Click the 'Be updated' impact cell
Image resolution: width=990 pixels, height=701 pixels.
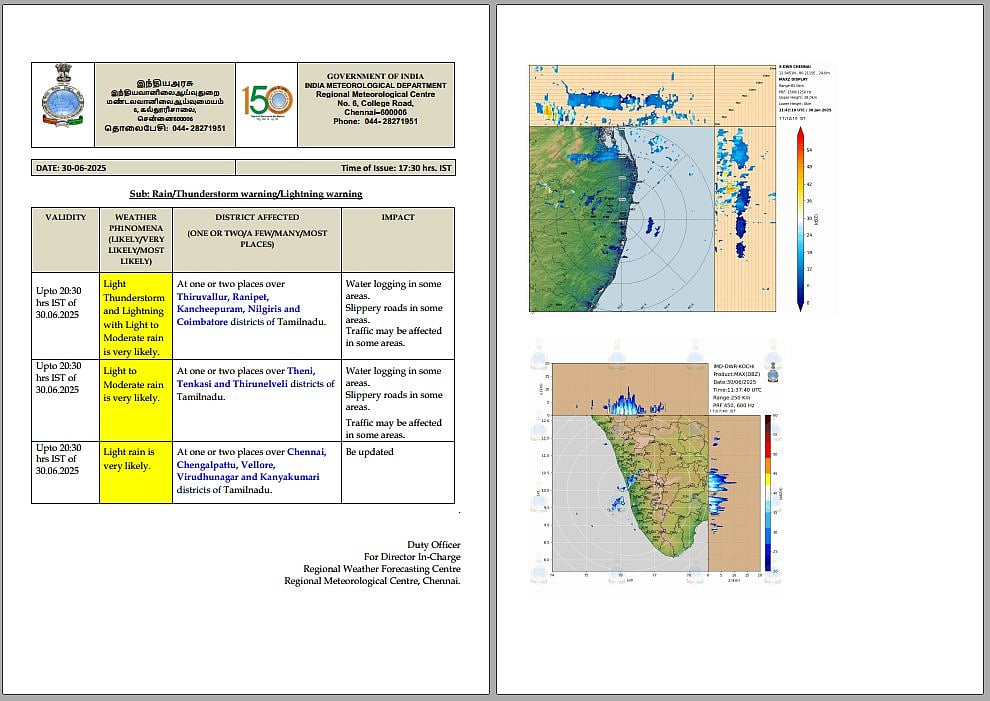[370, 452]
